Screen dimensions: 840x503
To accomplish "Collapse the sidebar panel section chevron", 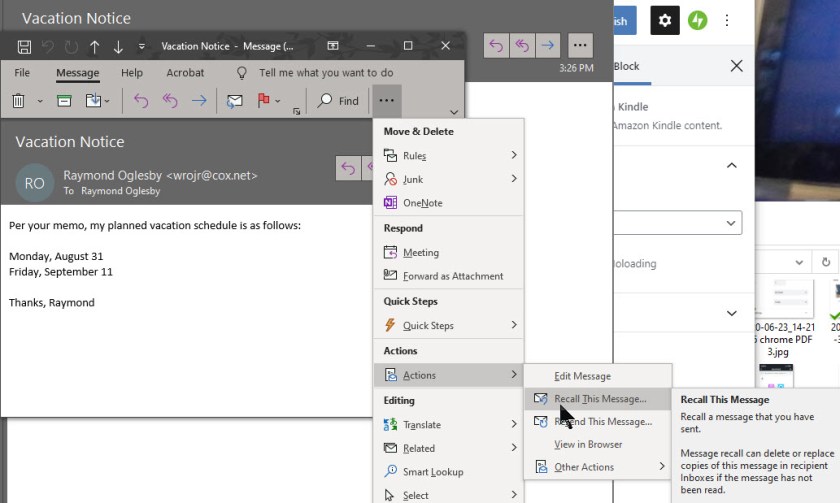I will pos(731,165).
